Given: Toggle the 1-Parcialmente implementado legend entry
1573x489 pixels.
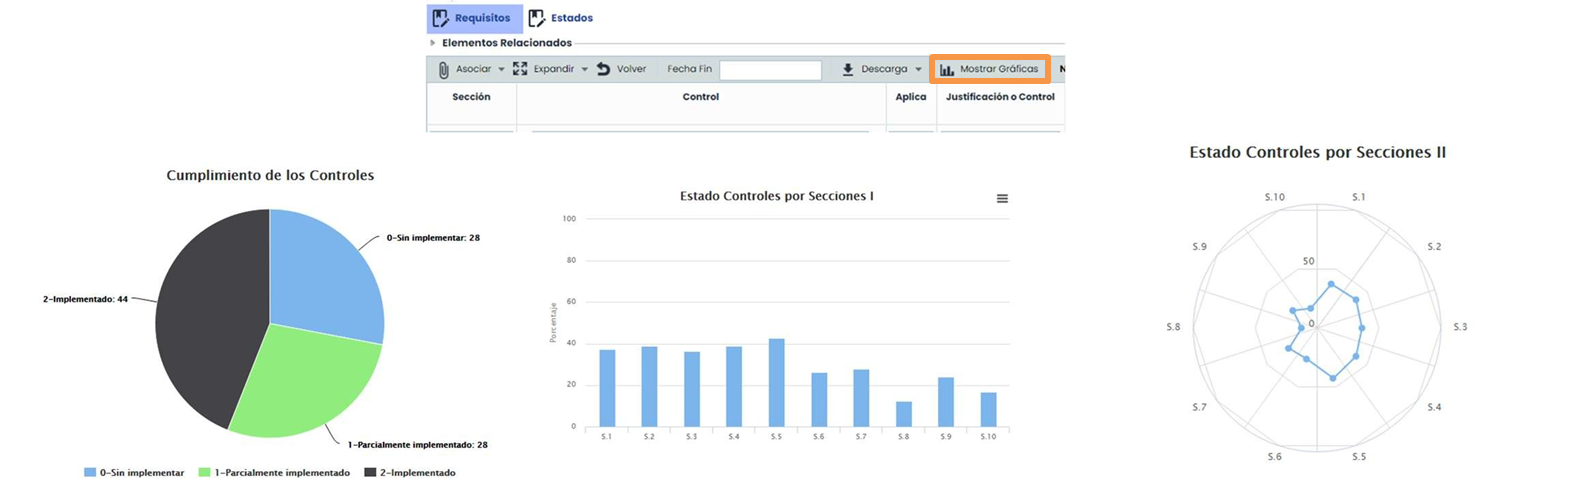Looking at the screenshot, I should pos(274,473).
